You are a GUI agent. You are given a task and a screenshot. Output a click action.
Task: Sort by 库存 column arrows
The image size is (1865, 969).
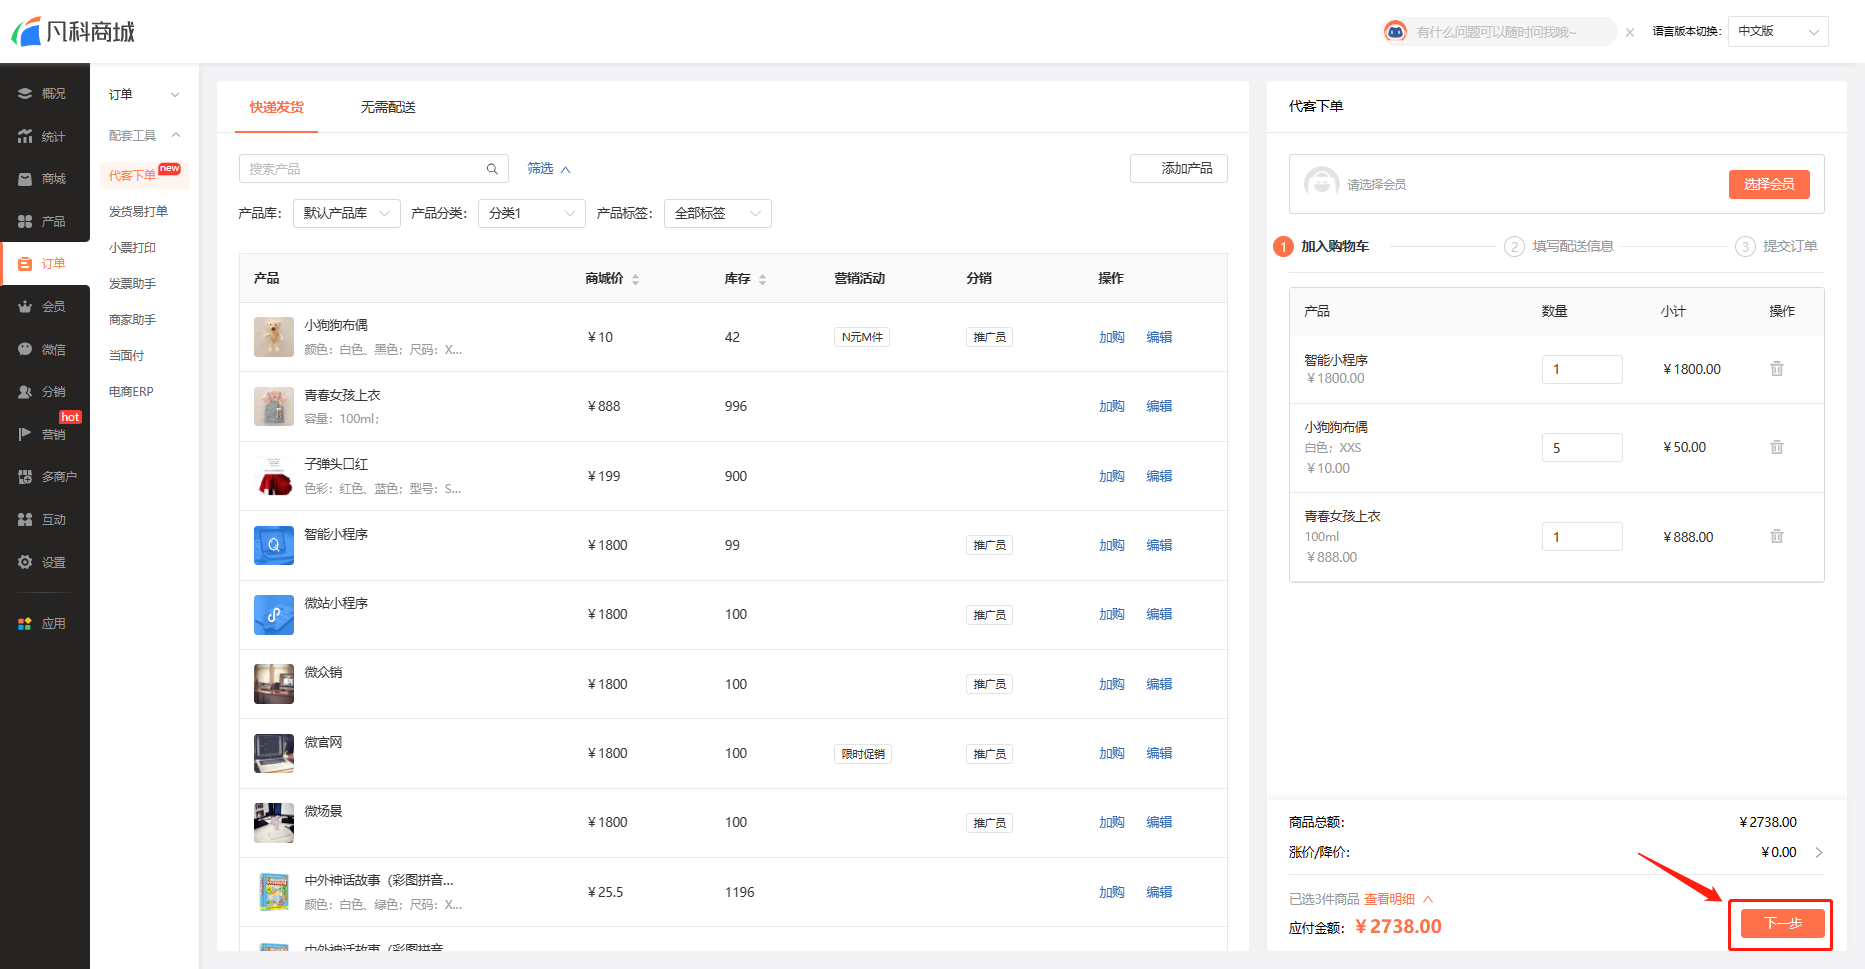pos(762,279)
